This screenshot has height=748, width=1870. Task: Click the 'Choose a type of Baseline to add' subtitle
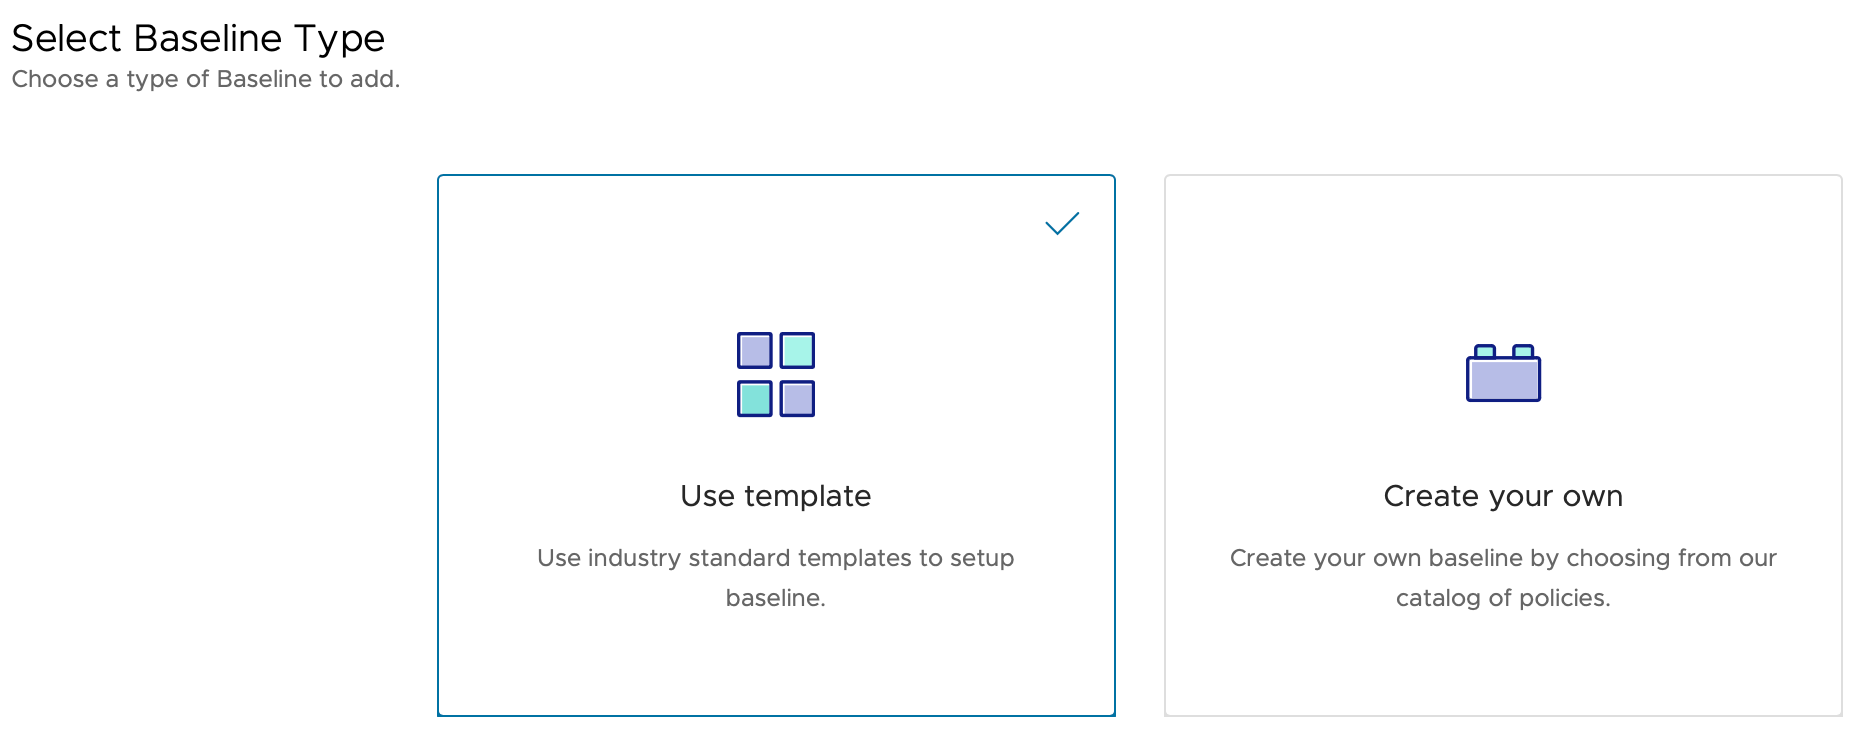pyautogui.click(x=206, y=79)
